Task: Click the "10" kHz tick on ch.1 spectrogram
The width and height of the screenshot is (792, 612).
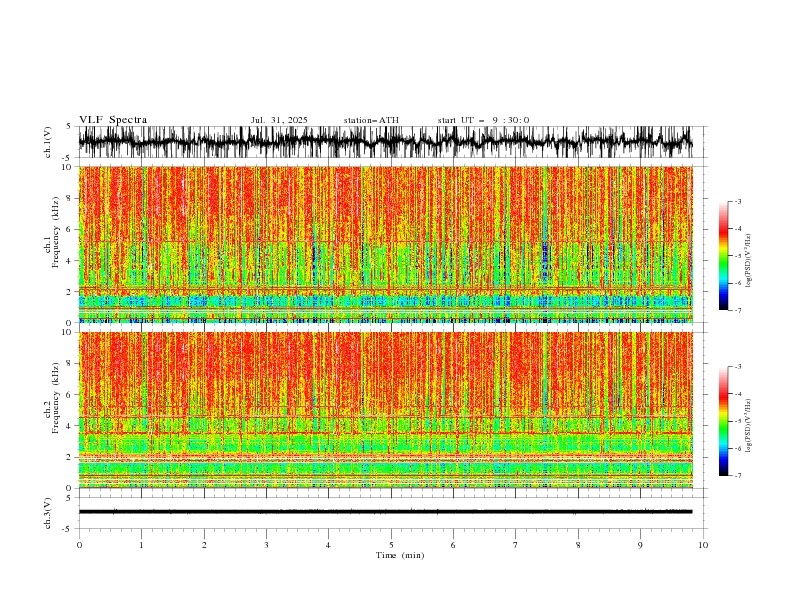Action: click(68, 167)
